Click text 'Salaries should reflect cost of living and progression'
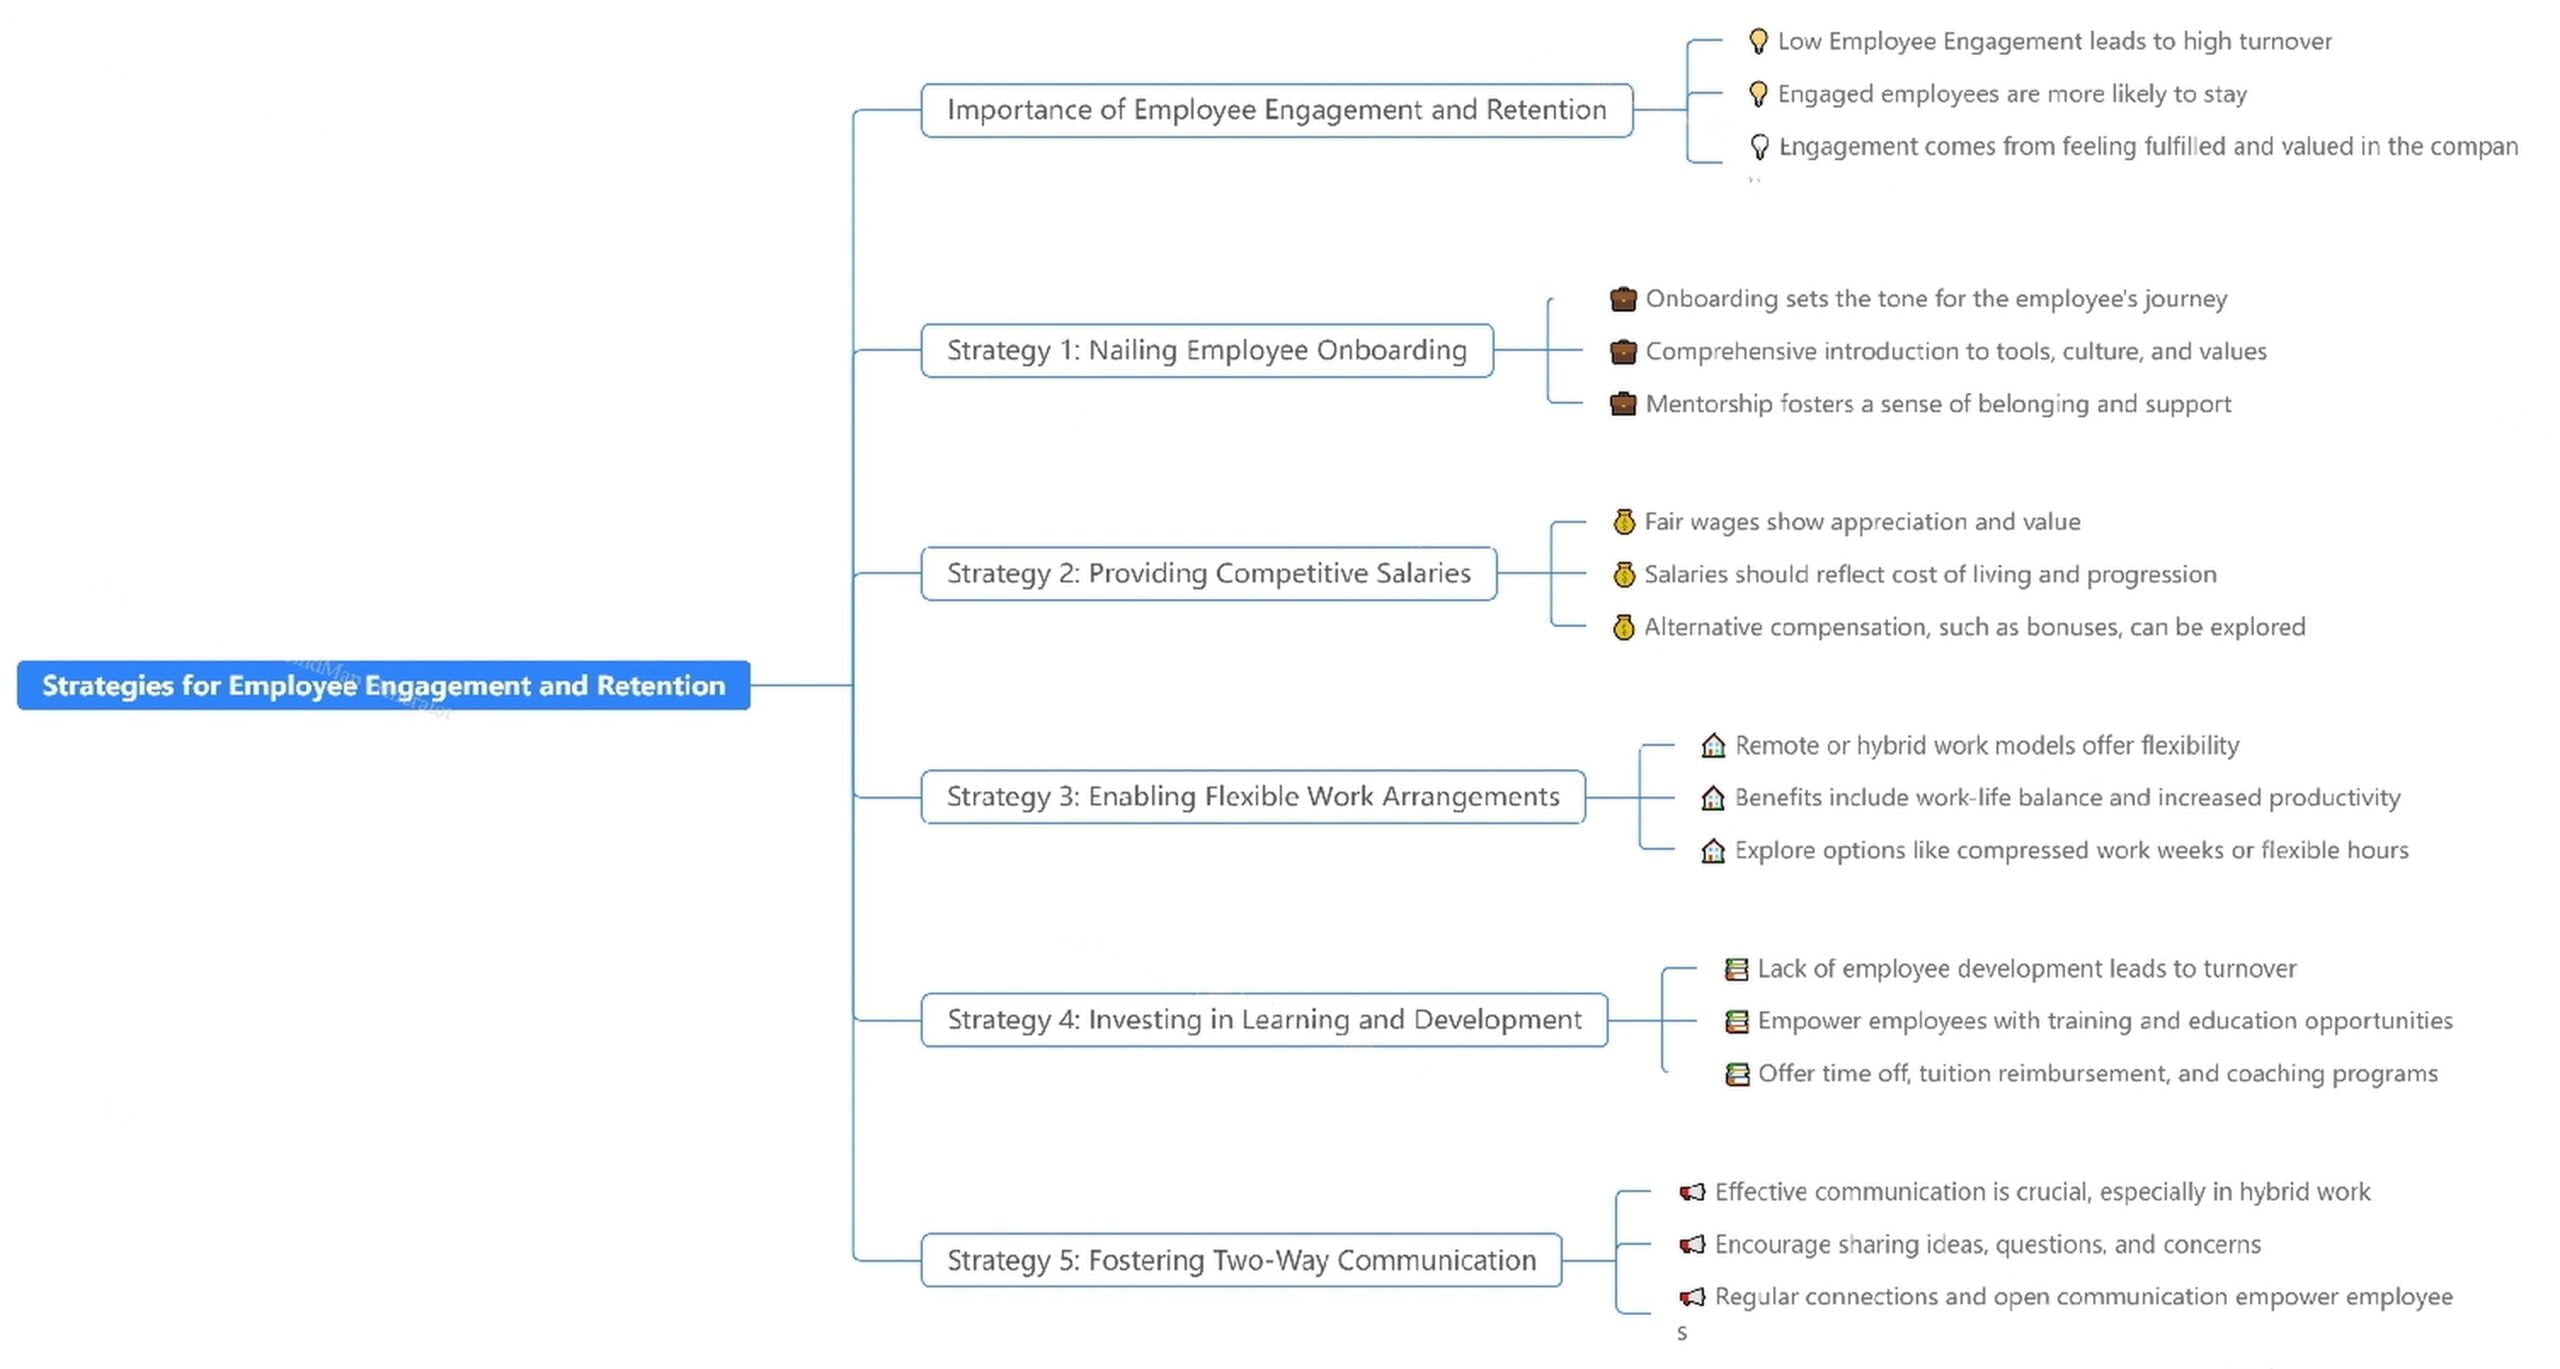Image resolution: width=2560 pixels, height=1369 pixels. [1930, 575]
